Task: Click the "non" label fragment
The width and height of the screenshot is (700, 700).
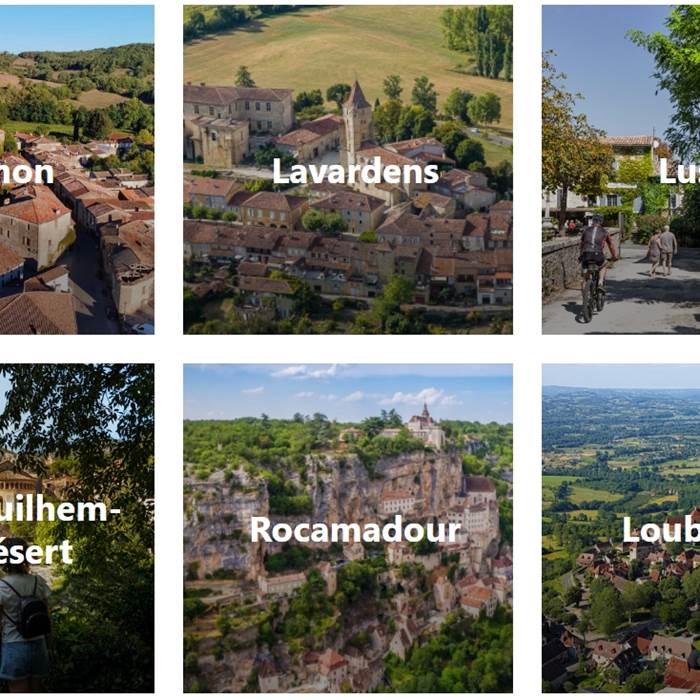Action: (27, 173)
